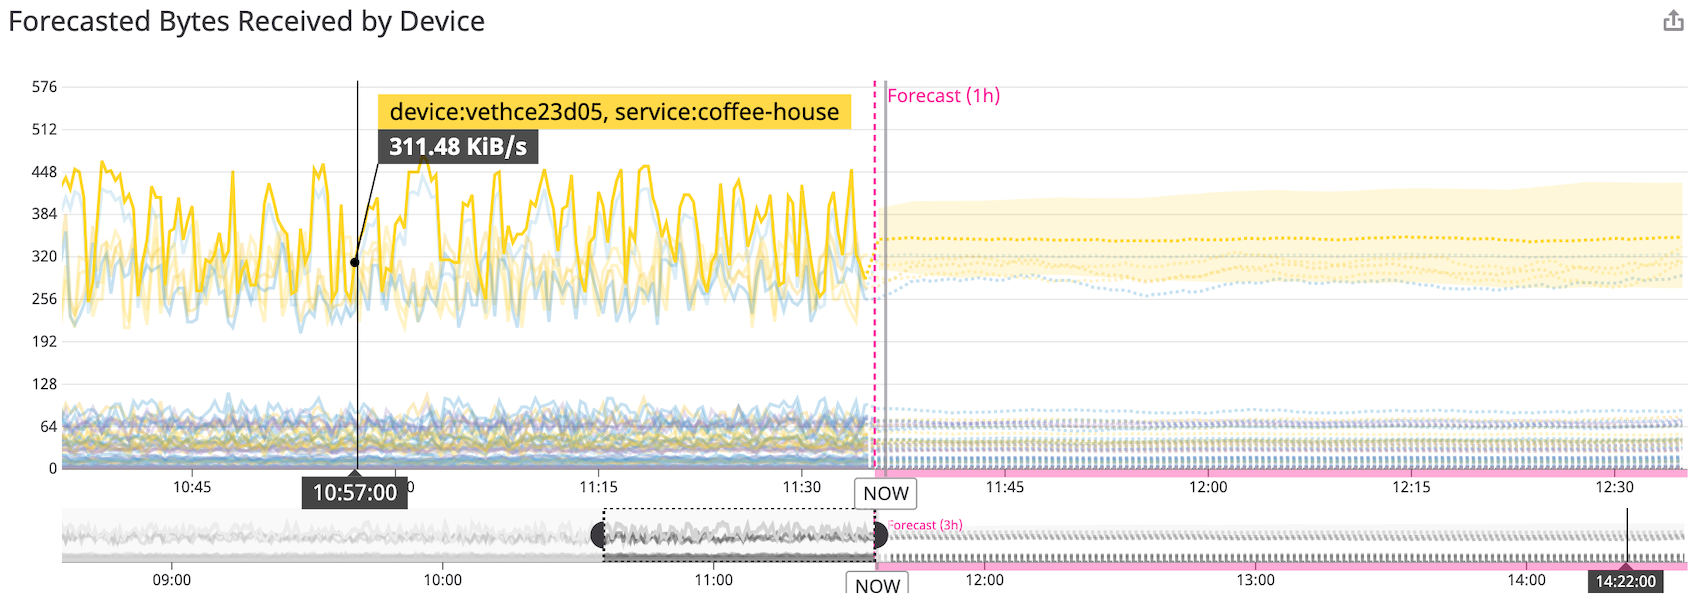Click the NOW button below main chart
This screenshot has height=607, width=1700.
pyautogui.click(x=885, y=494)
